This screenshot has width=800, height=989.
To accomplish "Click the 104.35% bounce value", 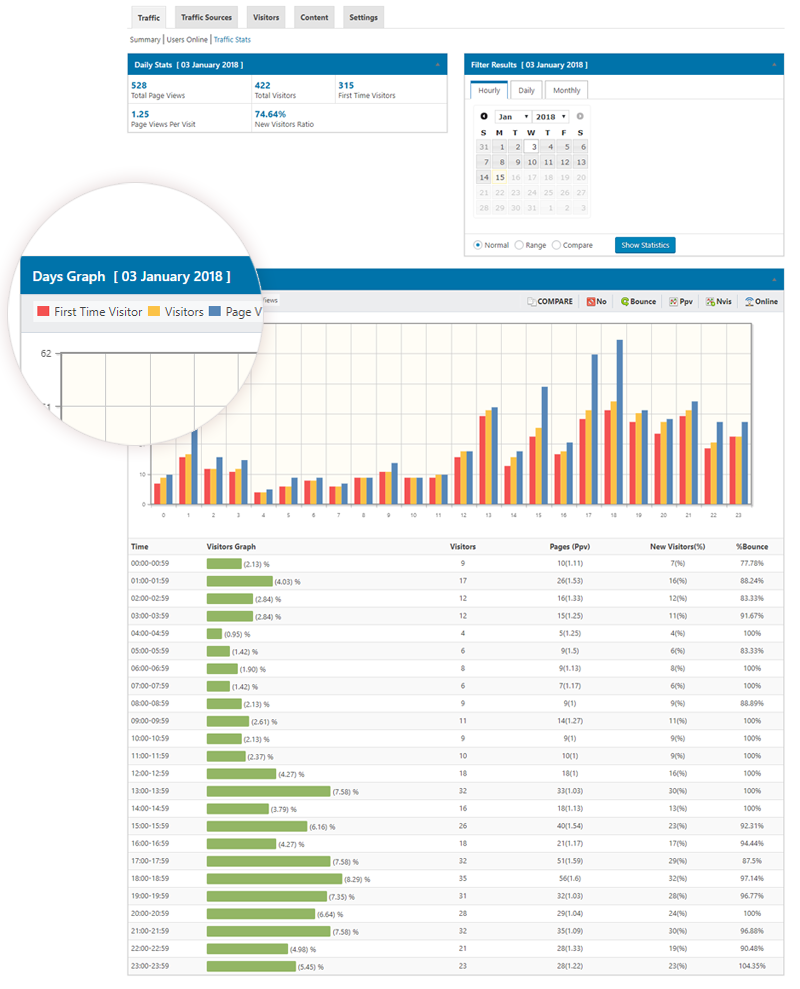I will pyautogui.click(x=752, y=966).
